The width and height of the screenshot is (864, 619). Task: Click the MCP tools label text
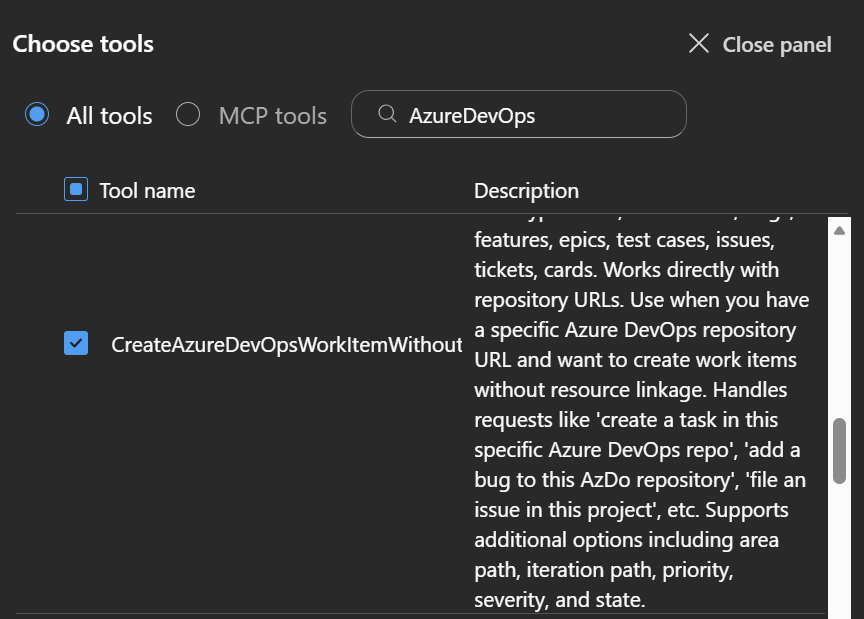point(273,116)
